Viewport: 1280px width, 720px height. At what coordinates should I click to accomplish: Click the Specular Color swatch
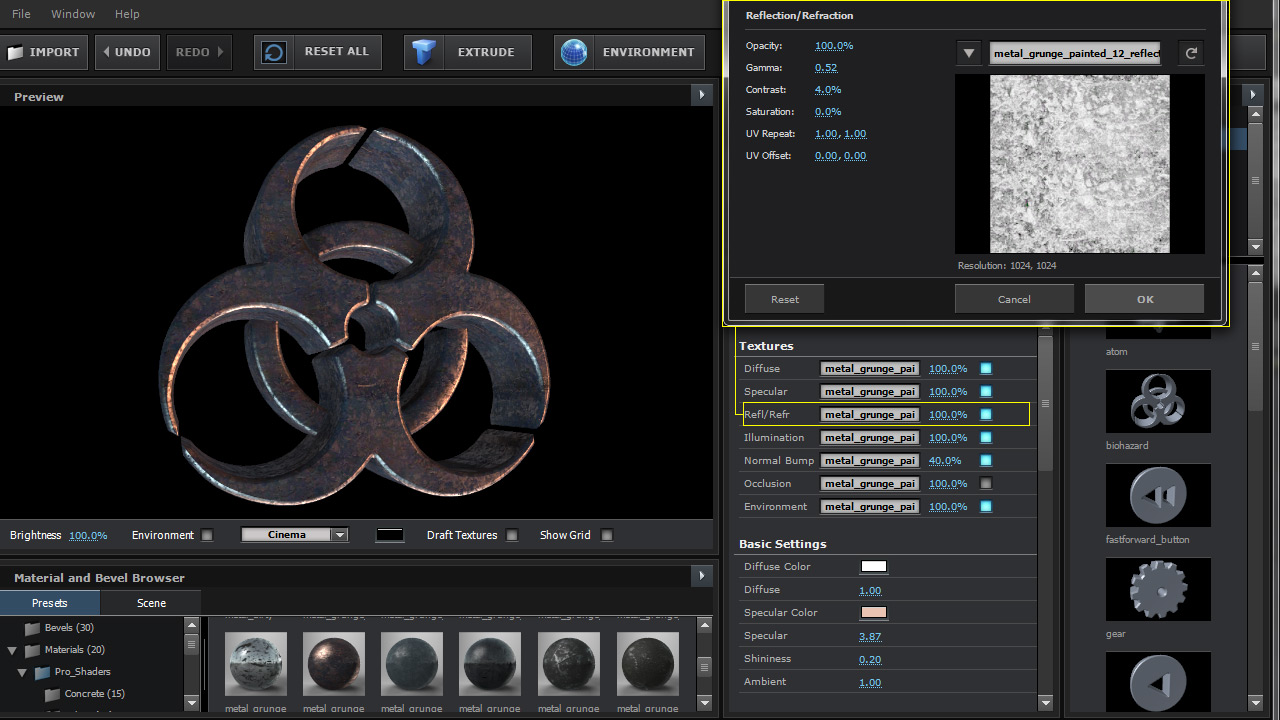point(873,613)
